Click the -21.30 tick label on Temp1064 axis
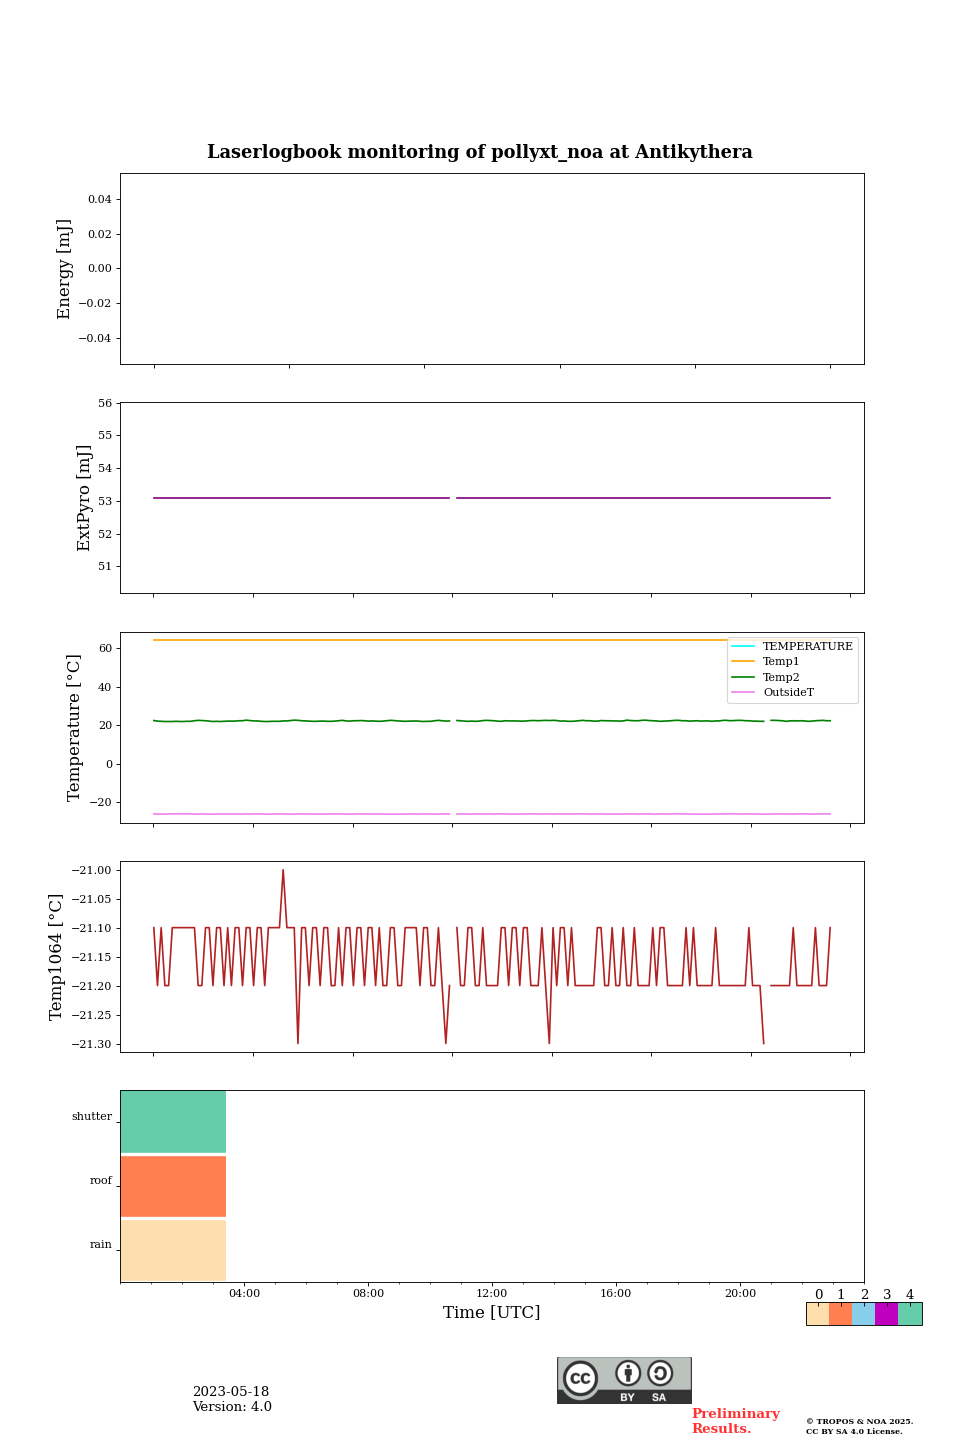 94,1044
